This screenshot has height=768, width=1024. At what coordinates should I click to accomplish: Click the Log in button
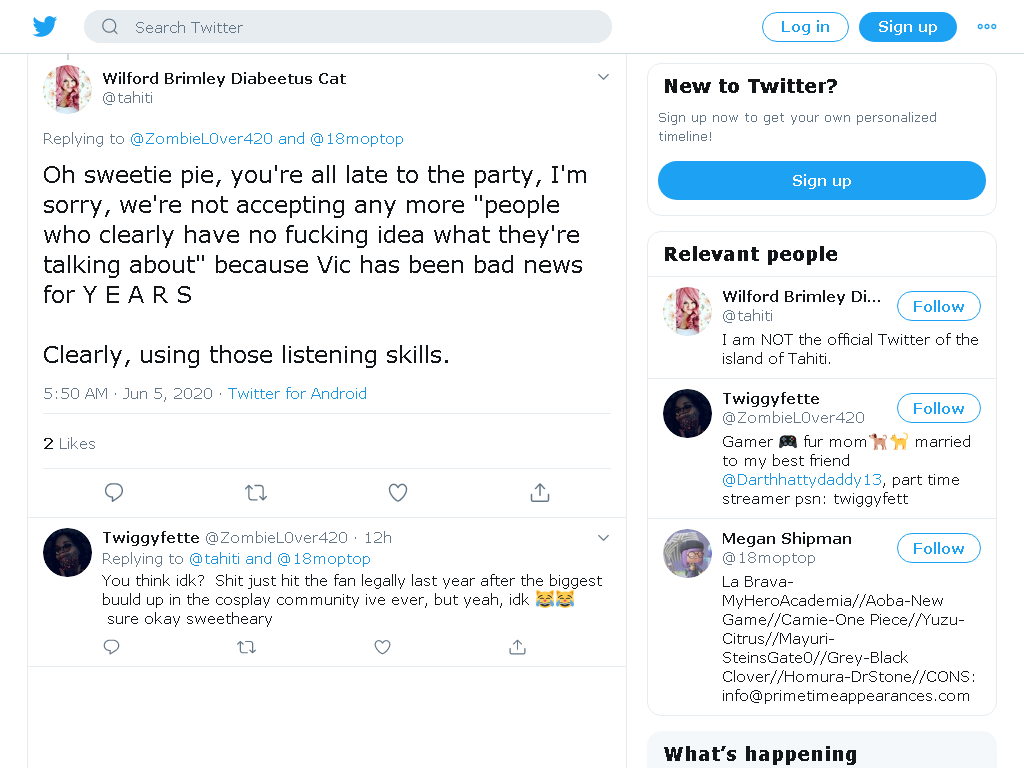(805, 27)
